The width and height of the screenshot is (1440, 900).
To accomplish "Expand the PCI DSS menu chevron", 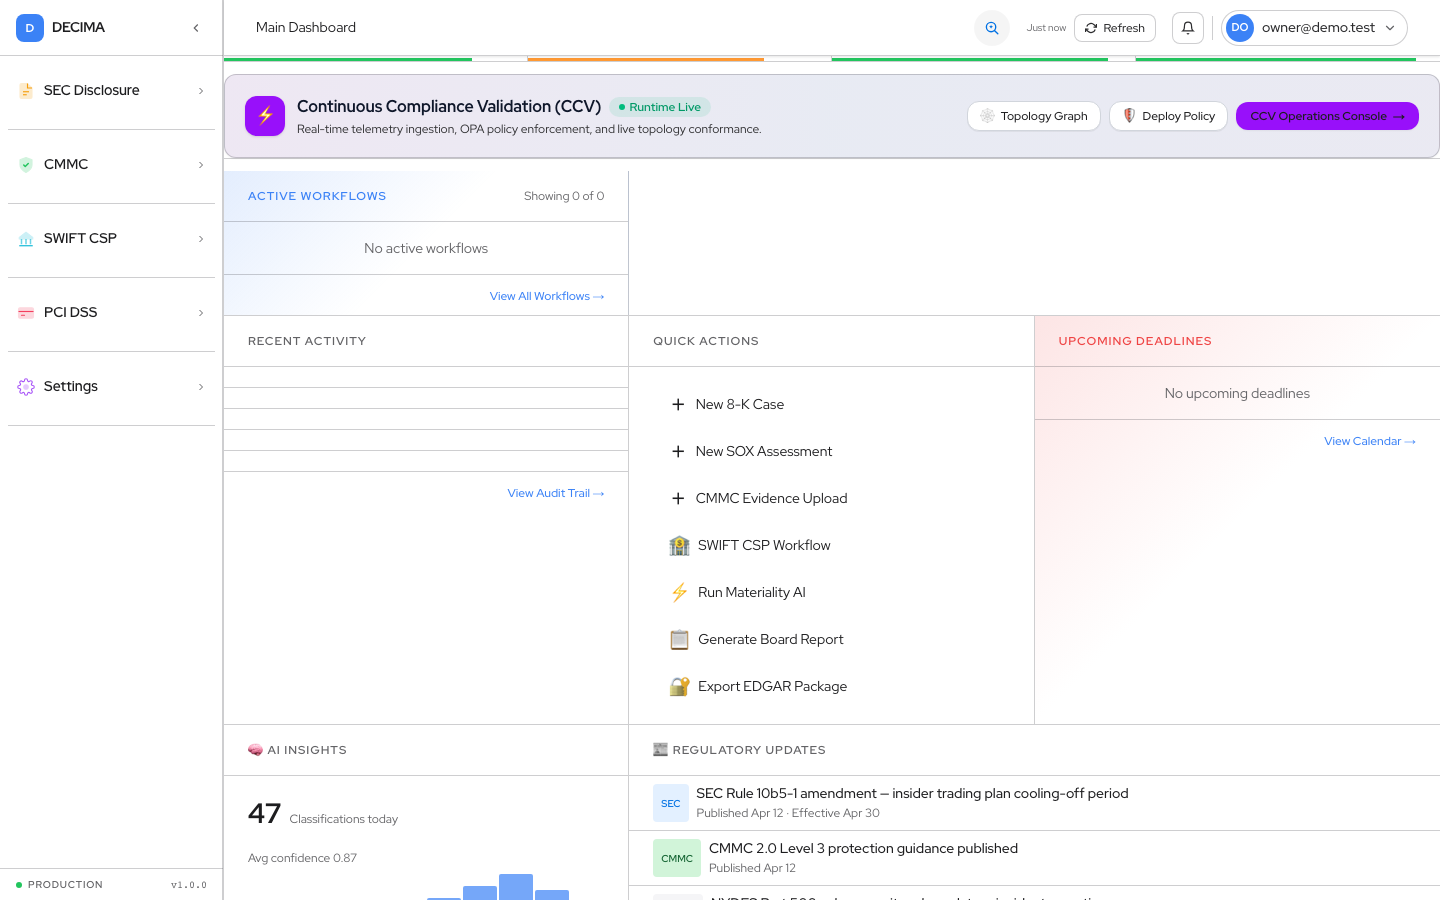I will point(201,313).
